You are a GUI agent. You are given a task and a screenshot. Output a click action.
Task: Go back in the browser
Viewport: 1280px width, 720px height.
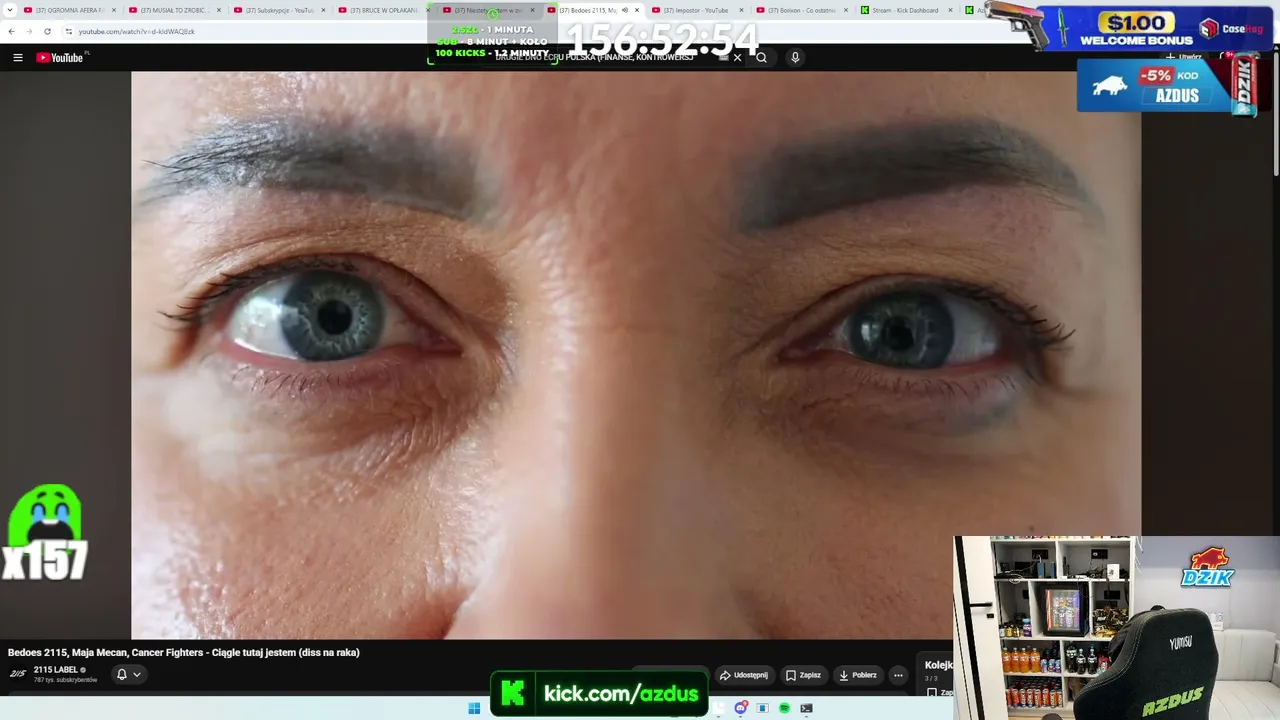pyautogui.click(x=11, y=31)
